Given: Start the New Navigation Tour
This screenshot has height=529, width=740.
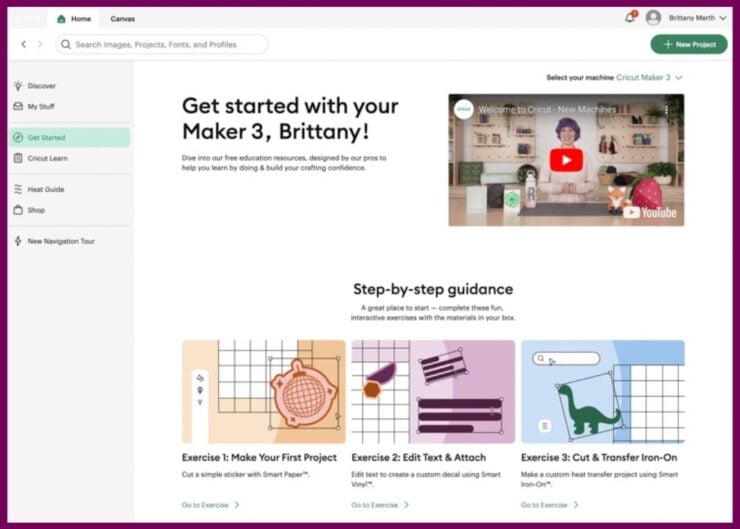Looking at the screenshot, I should click(x=69, y=241).
